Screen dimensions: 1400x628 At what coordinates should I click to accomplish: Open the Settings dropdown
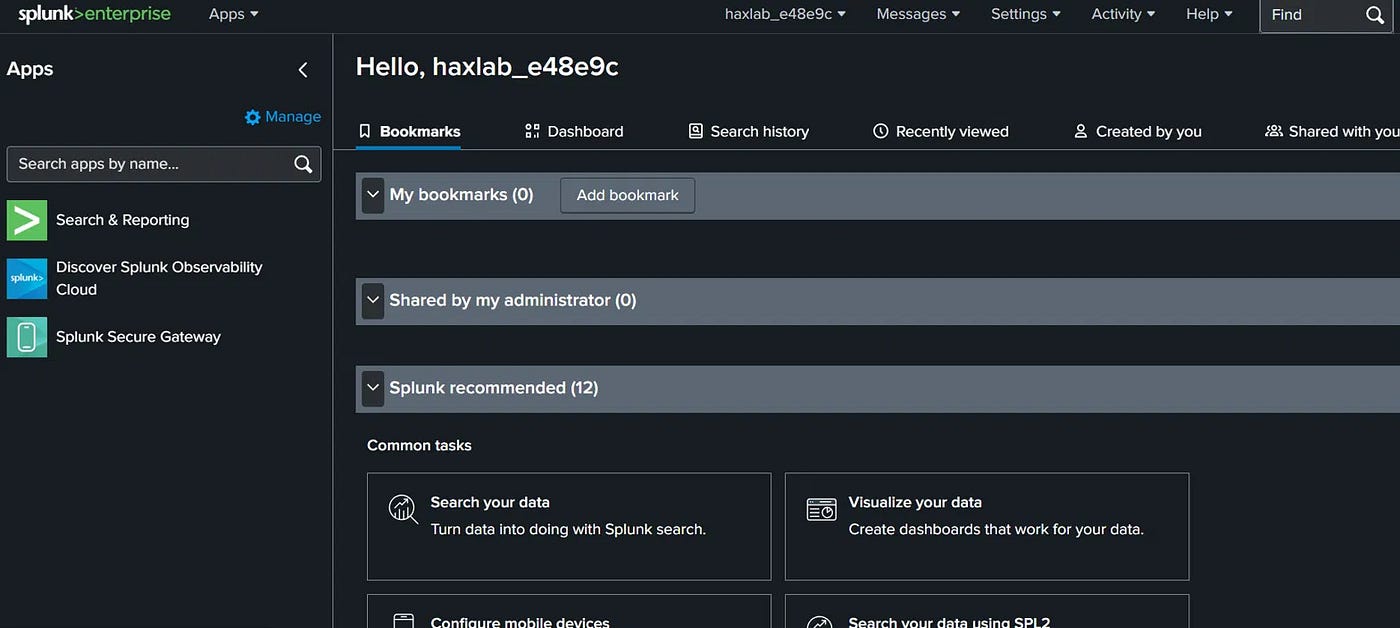pyautogui.click(x=1026, y=14)
